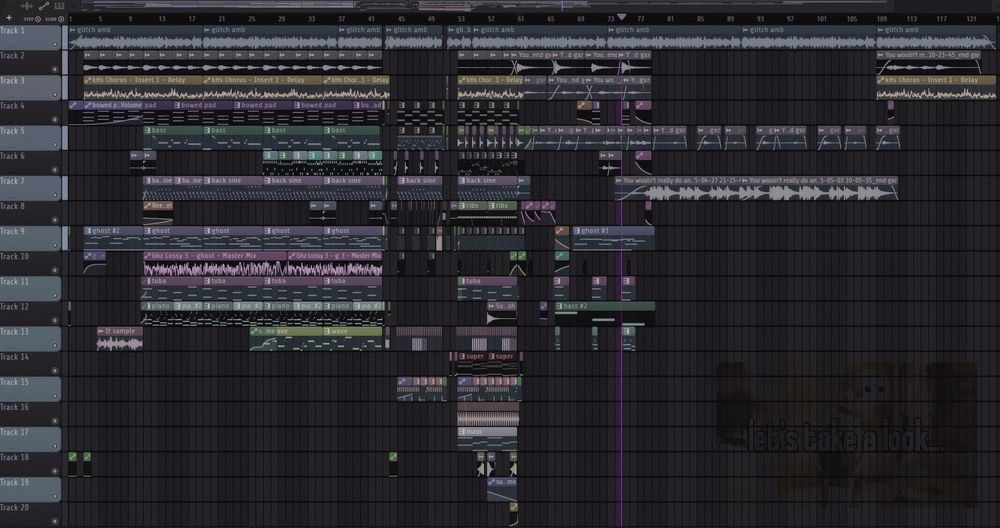Screen dimensions: 1000x528
Task: Mute Track 8 with its dot
Action: click(x=55, y=220)
